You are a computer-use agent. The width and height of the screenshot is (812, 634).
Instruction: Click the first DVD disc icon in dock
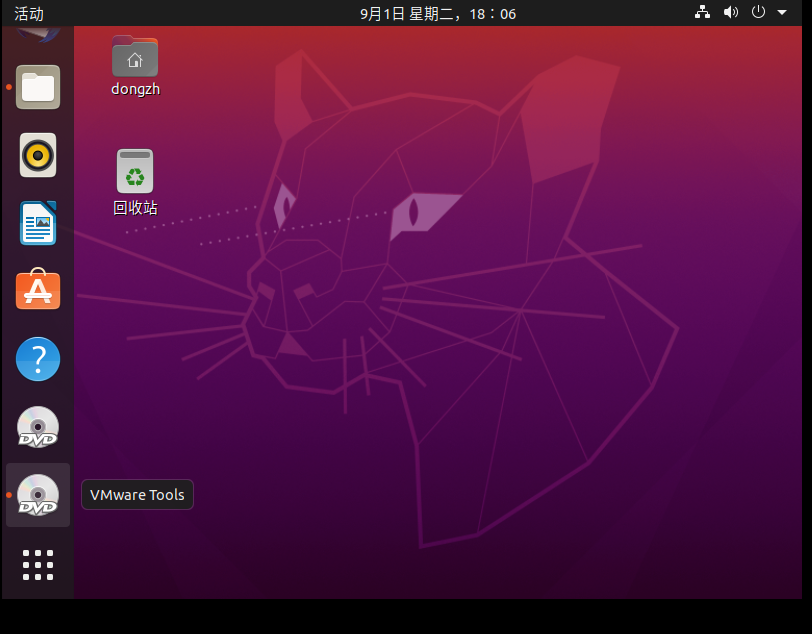(x=38, y=427)
